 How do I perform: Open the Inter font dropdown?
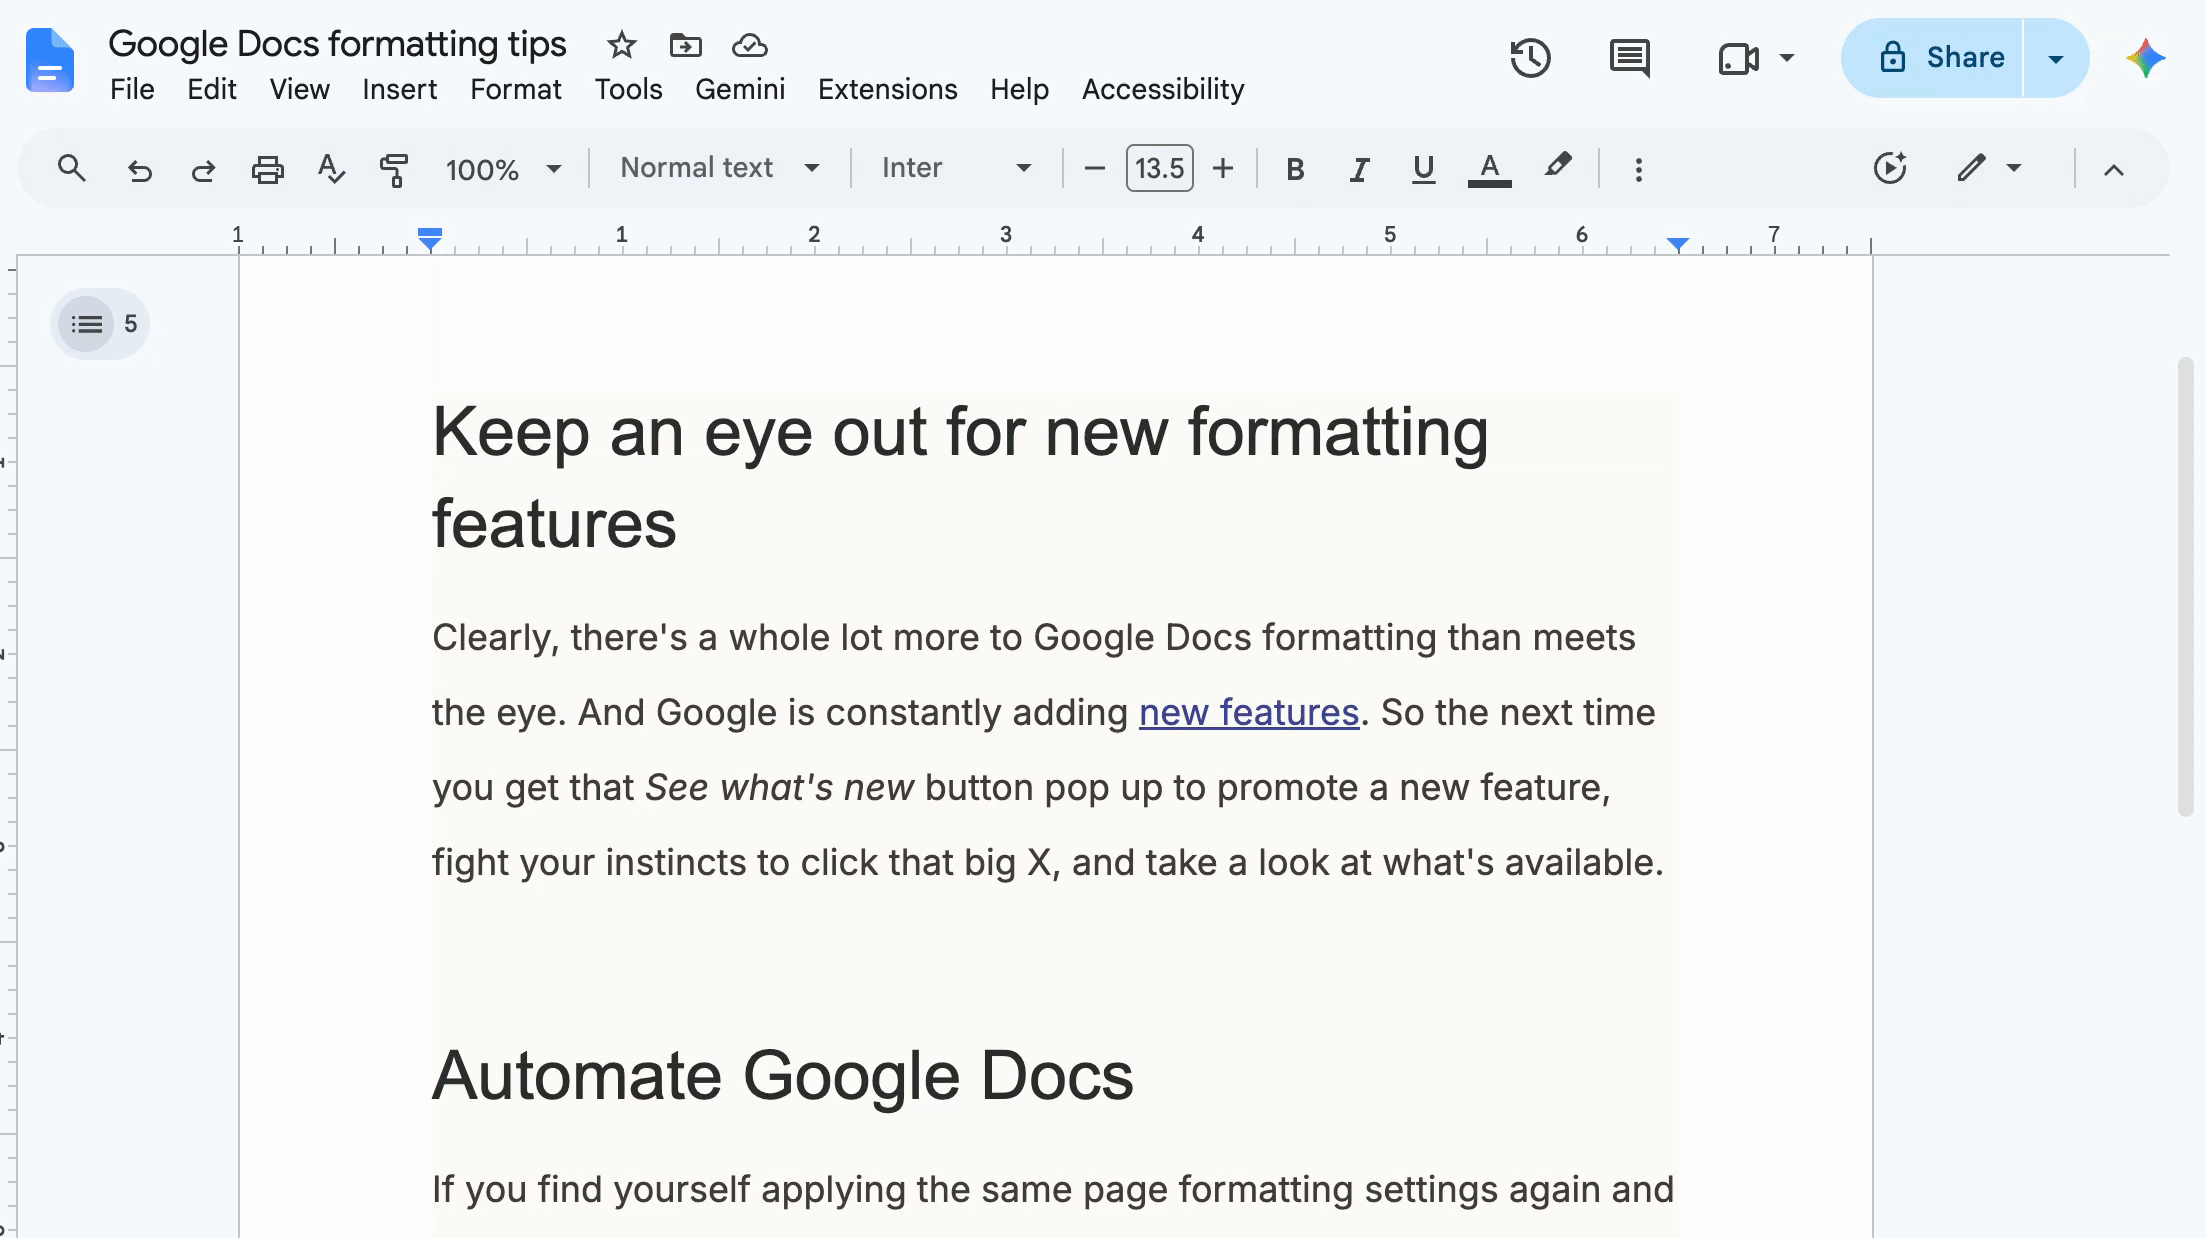pyautogui.click(x=956, y=168)
